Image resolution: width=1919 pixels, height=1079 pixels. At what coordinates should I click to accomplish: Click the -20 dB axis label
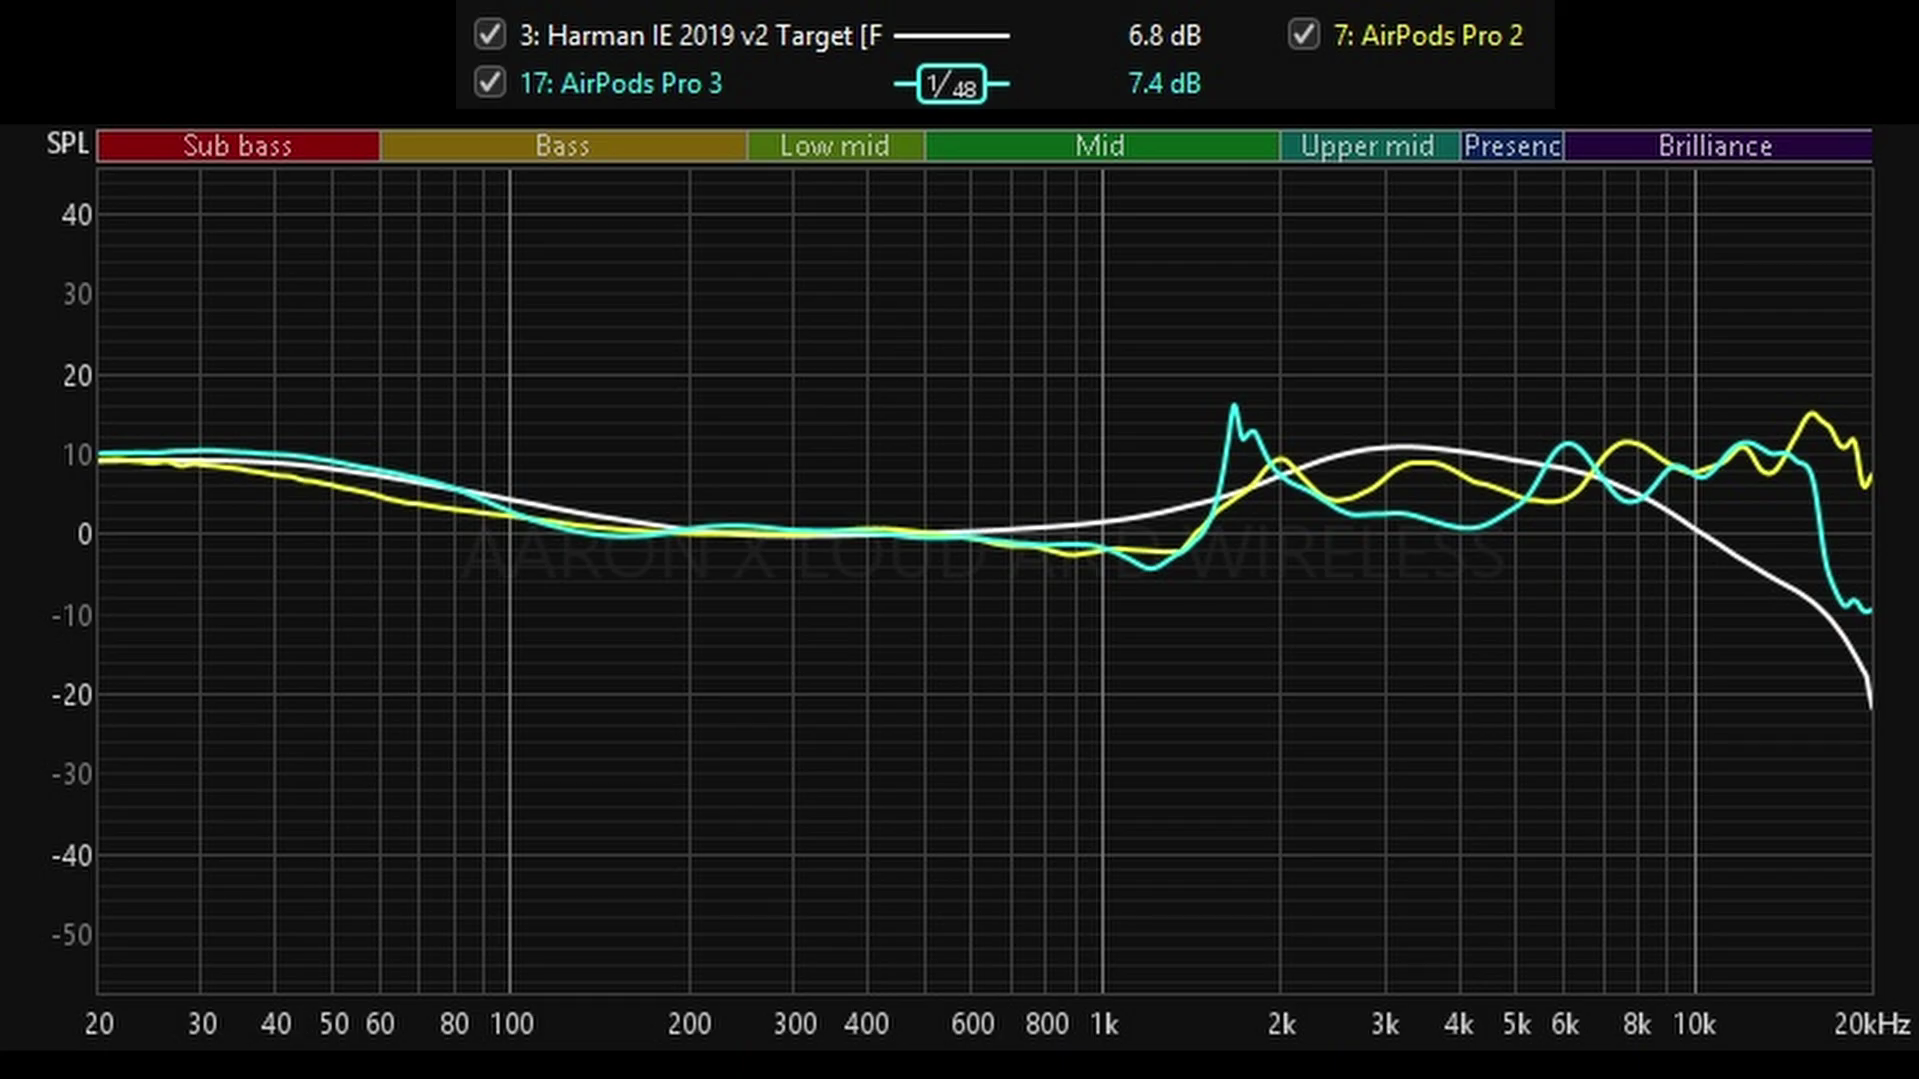72,695
